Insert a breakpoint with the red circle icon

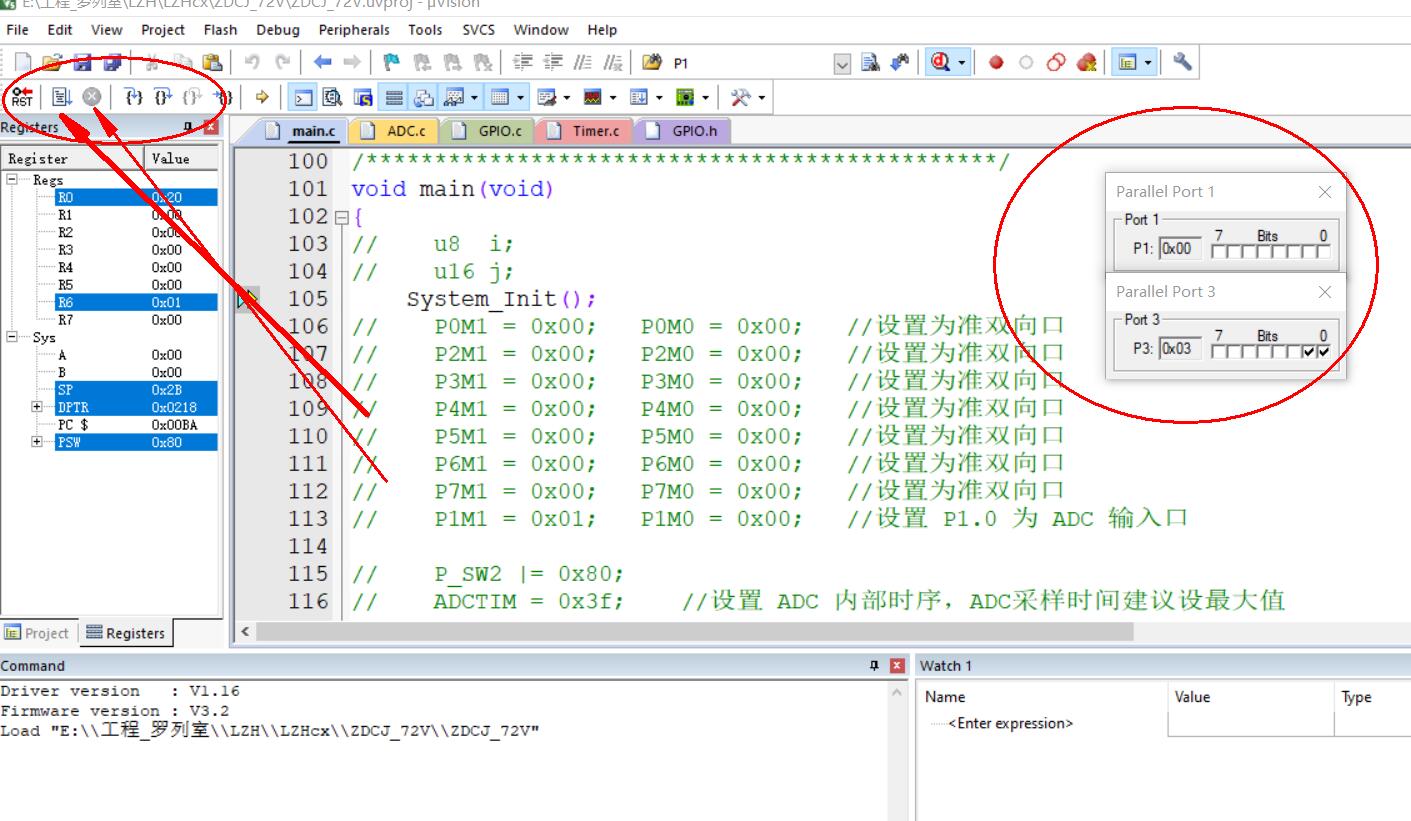[x=996, y=63]
